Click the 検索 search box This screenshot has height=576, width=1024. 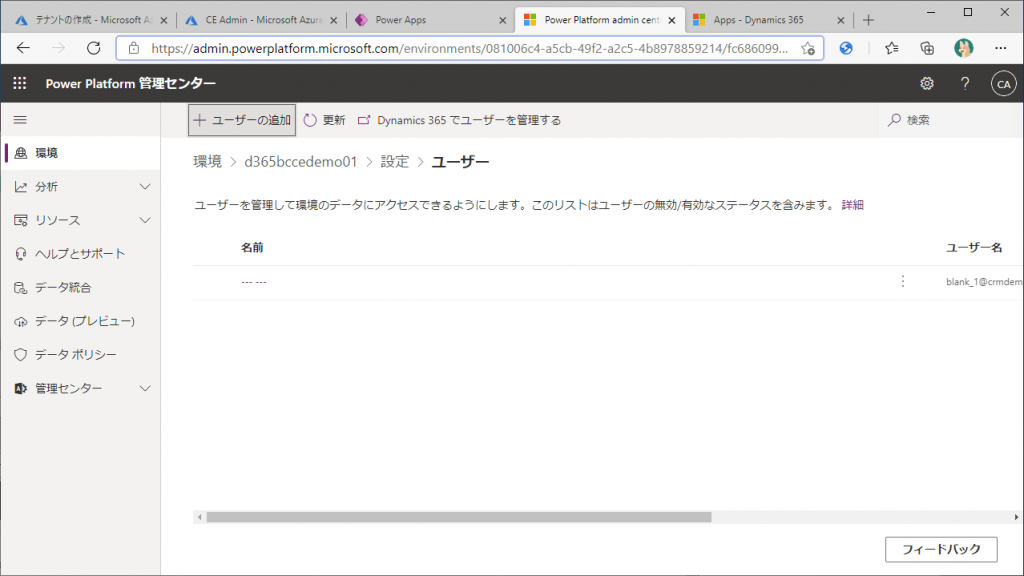pyautogui.click(x=949, y=120)
